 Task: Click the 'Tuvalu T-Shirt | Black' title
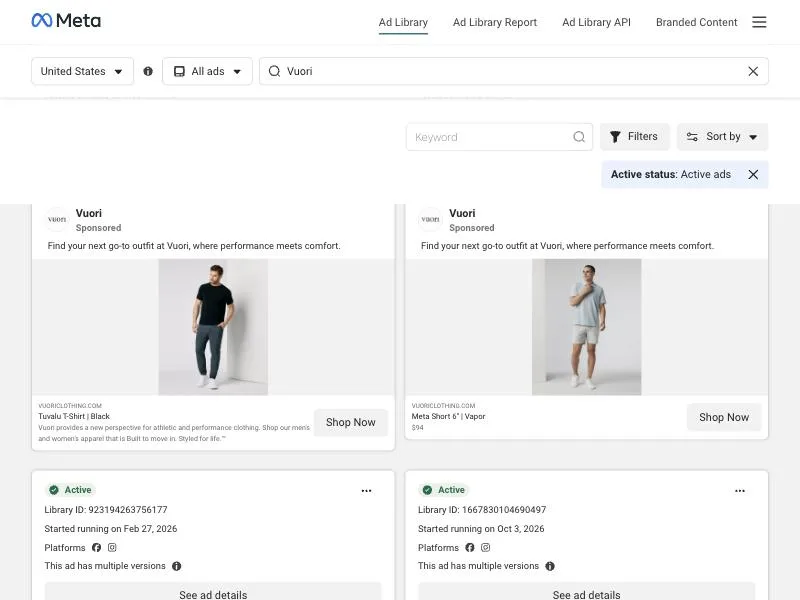click(x=74, y=416)
